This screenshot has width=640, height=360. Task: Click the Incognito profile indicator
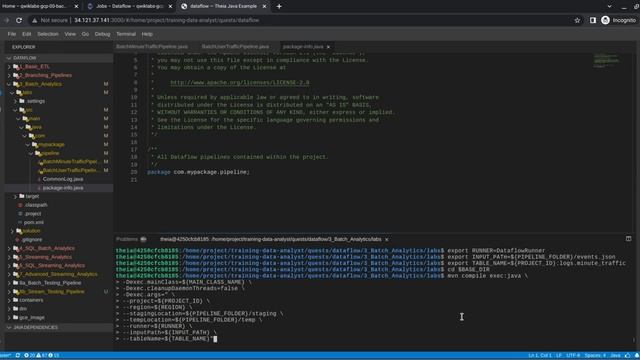point(618,20)
